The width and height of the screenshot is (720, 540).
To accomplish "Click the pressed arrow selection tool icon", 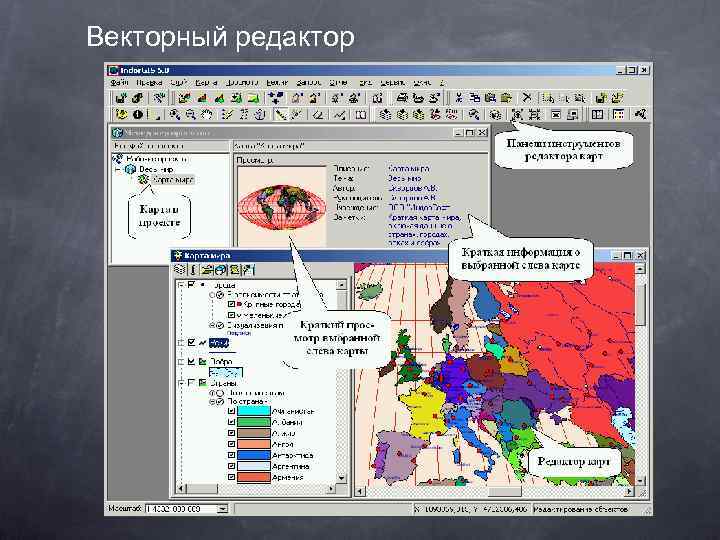I will pos(280,114).
